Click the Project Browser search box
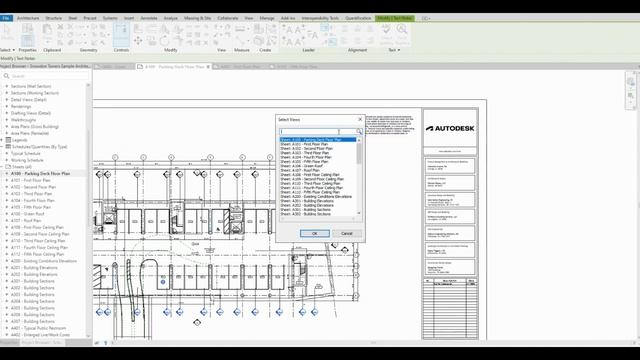The width and height of the screenshot is (640, 360). (x=46, y=76)
